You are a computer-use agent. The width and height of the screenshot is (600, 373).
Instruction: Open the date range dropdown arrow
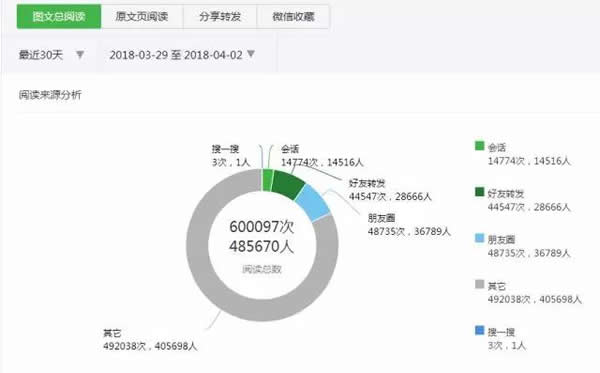coord(251,54)
